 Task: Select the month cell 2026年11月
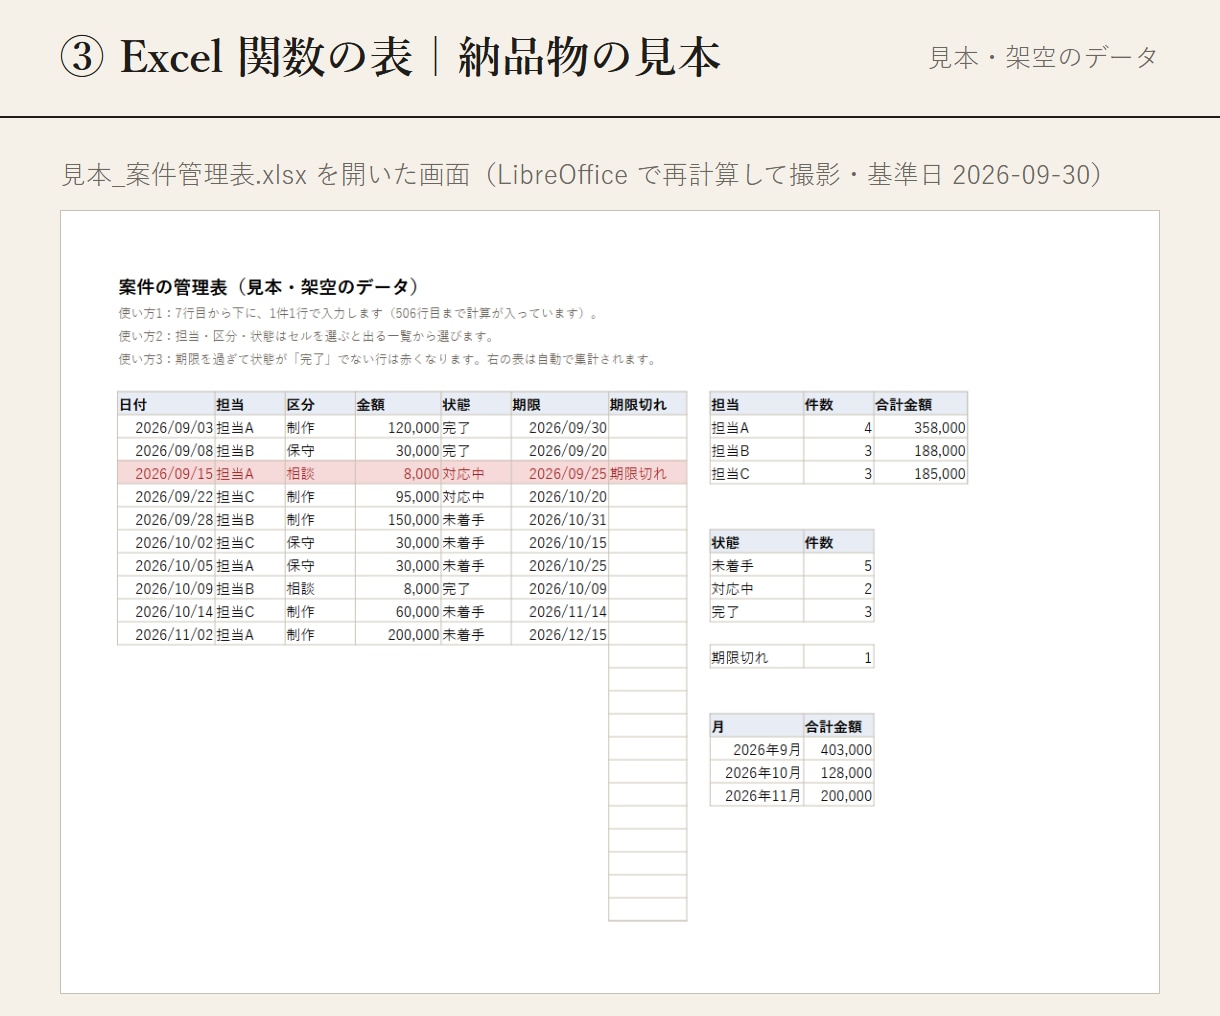pos(757,795)
